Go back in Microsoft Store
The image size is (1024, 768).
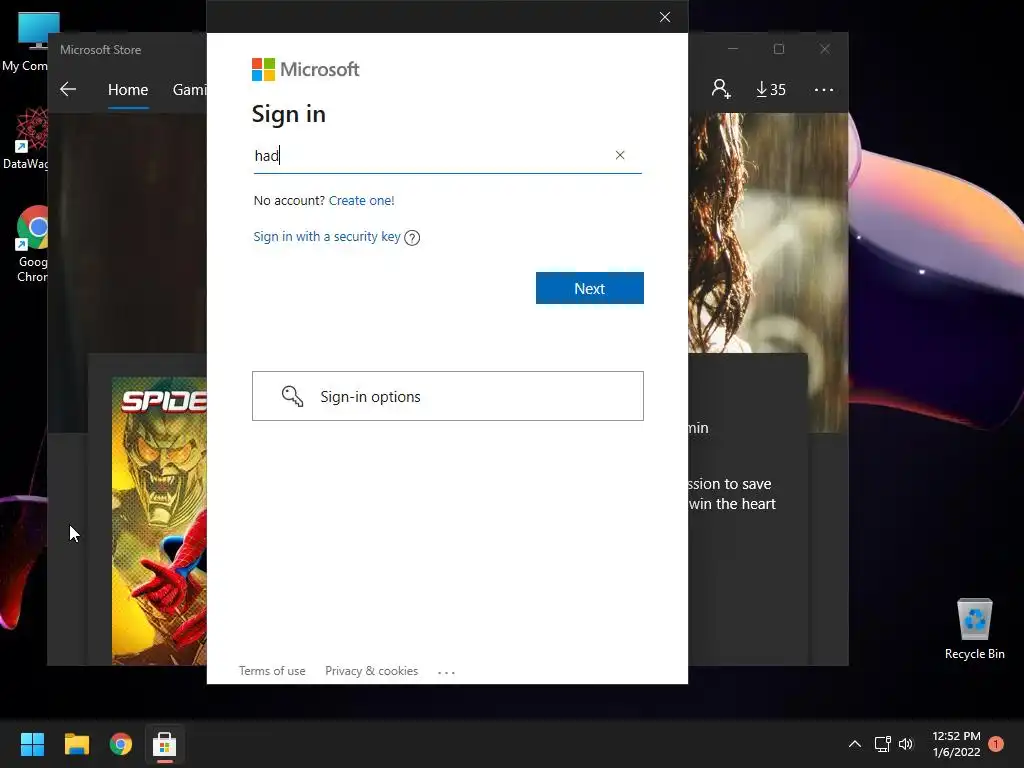pyautogui.click(x=68, y=89)
